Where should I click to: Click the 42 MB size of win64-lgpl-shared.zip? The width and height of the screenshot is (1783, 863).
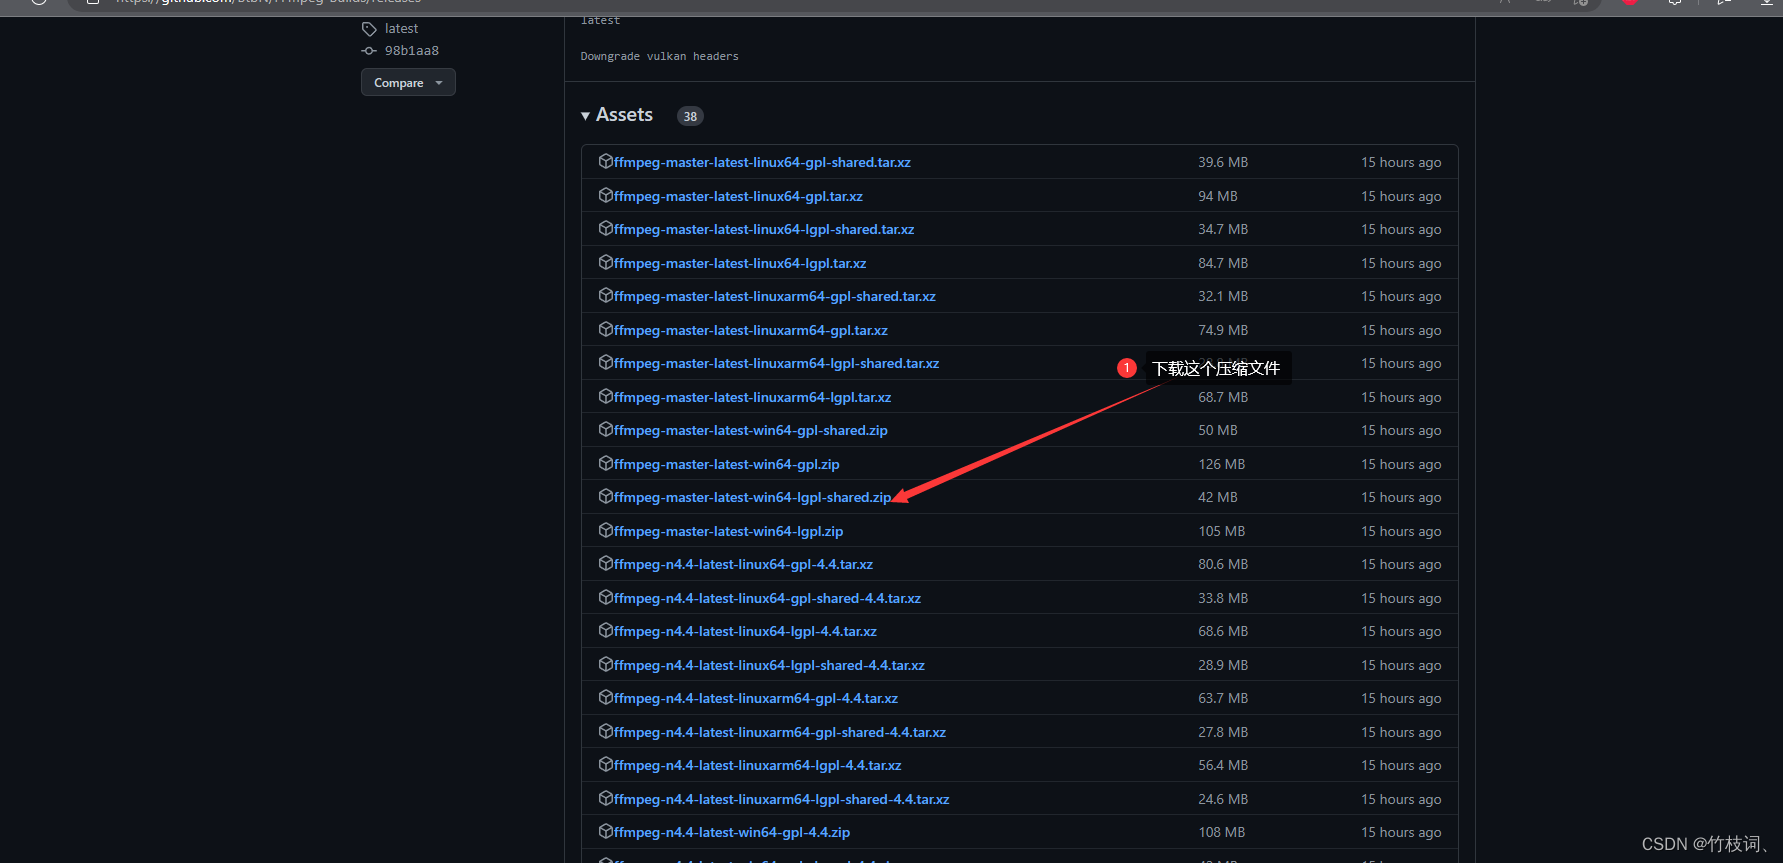[x=1218, y=497]
